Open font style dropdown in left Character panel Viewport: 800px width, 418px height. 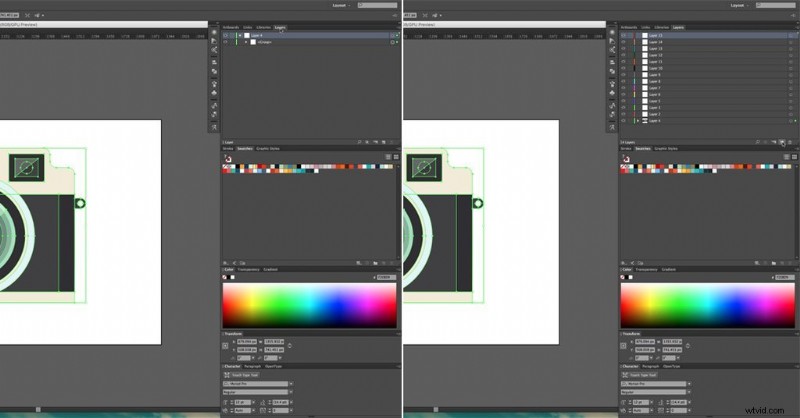[291, 392]
